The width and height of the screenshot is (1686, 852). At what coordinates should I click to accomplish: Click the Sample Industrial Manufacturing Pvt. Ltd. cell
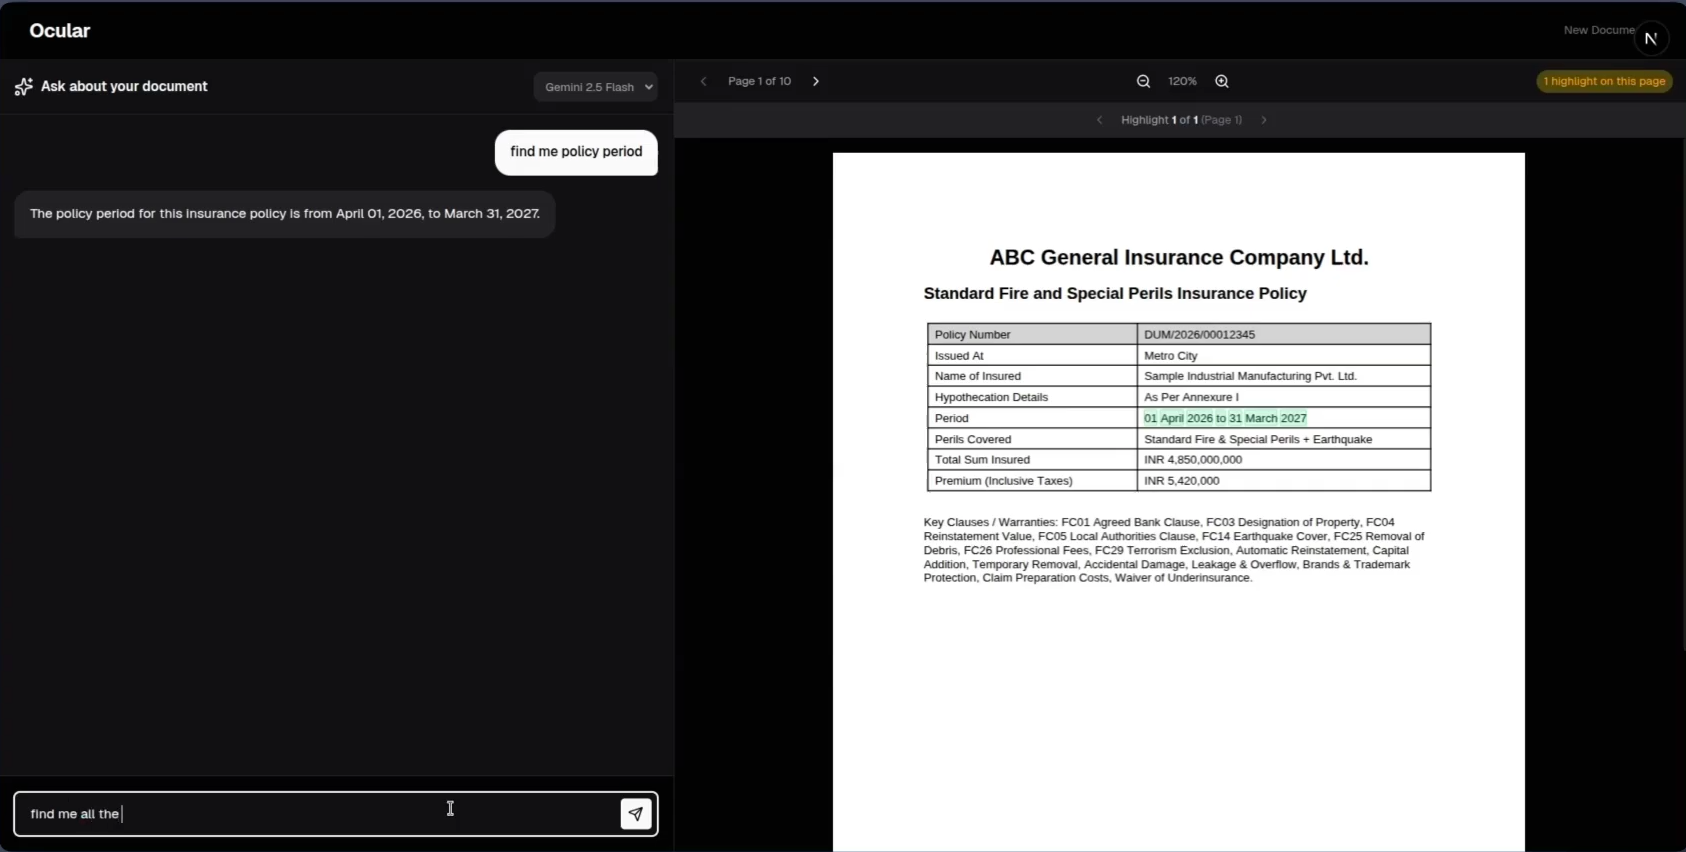click(1284, 376)
